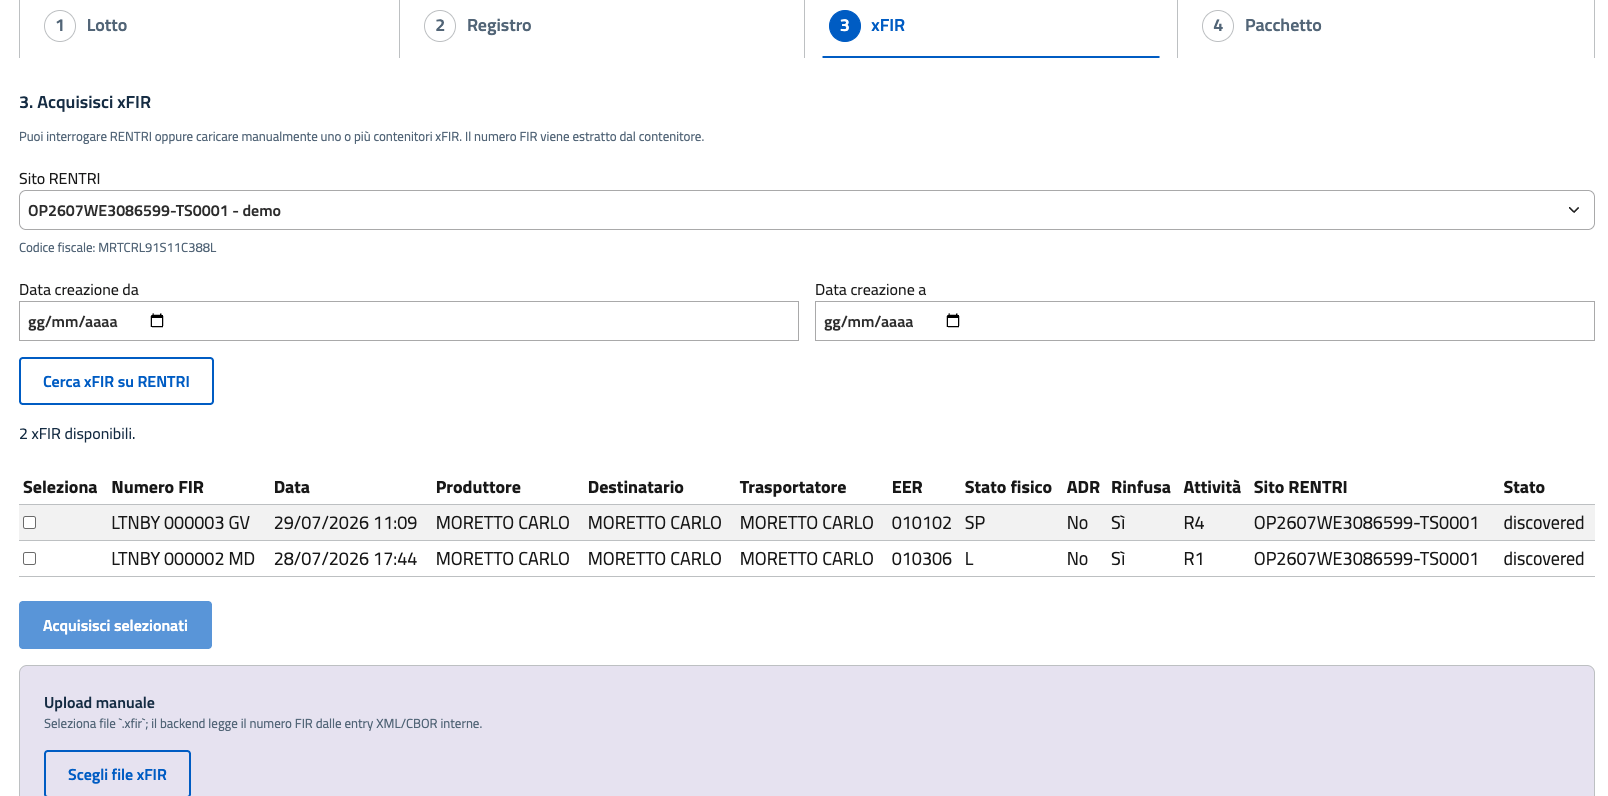This screenshot has height=796, width=1608.
Task: Click Scegli file xFIR button
Action: tap(117, 774)
